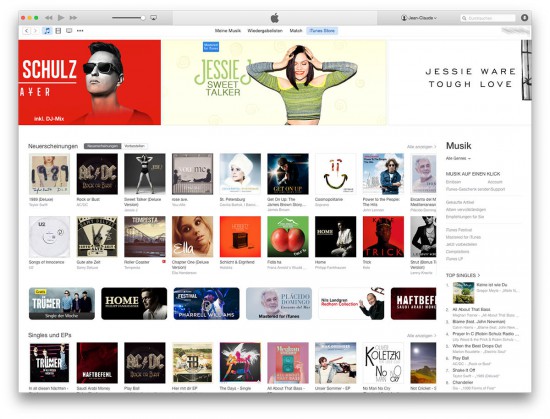The image size is (550, 419).
Task: Select the Vorbestellen toggle segment
Action: pos(134,146)
